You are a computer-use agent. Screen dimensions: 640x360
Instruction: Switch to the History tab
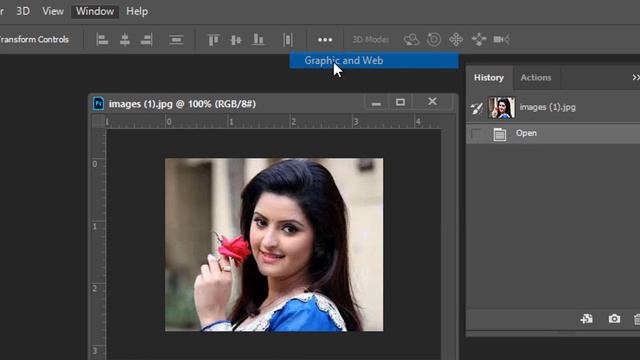[489, 78]
